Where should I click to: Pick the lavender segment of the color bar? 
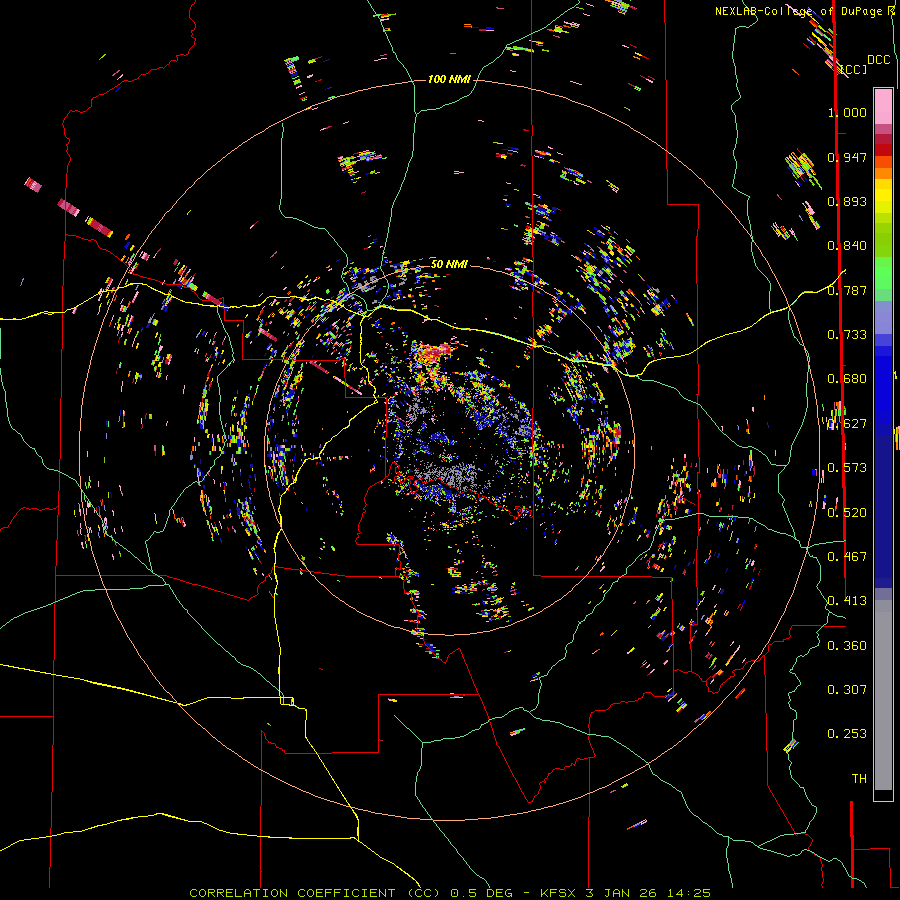pos(883,318)
